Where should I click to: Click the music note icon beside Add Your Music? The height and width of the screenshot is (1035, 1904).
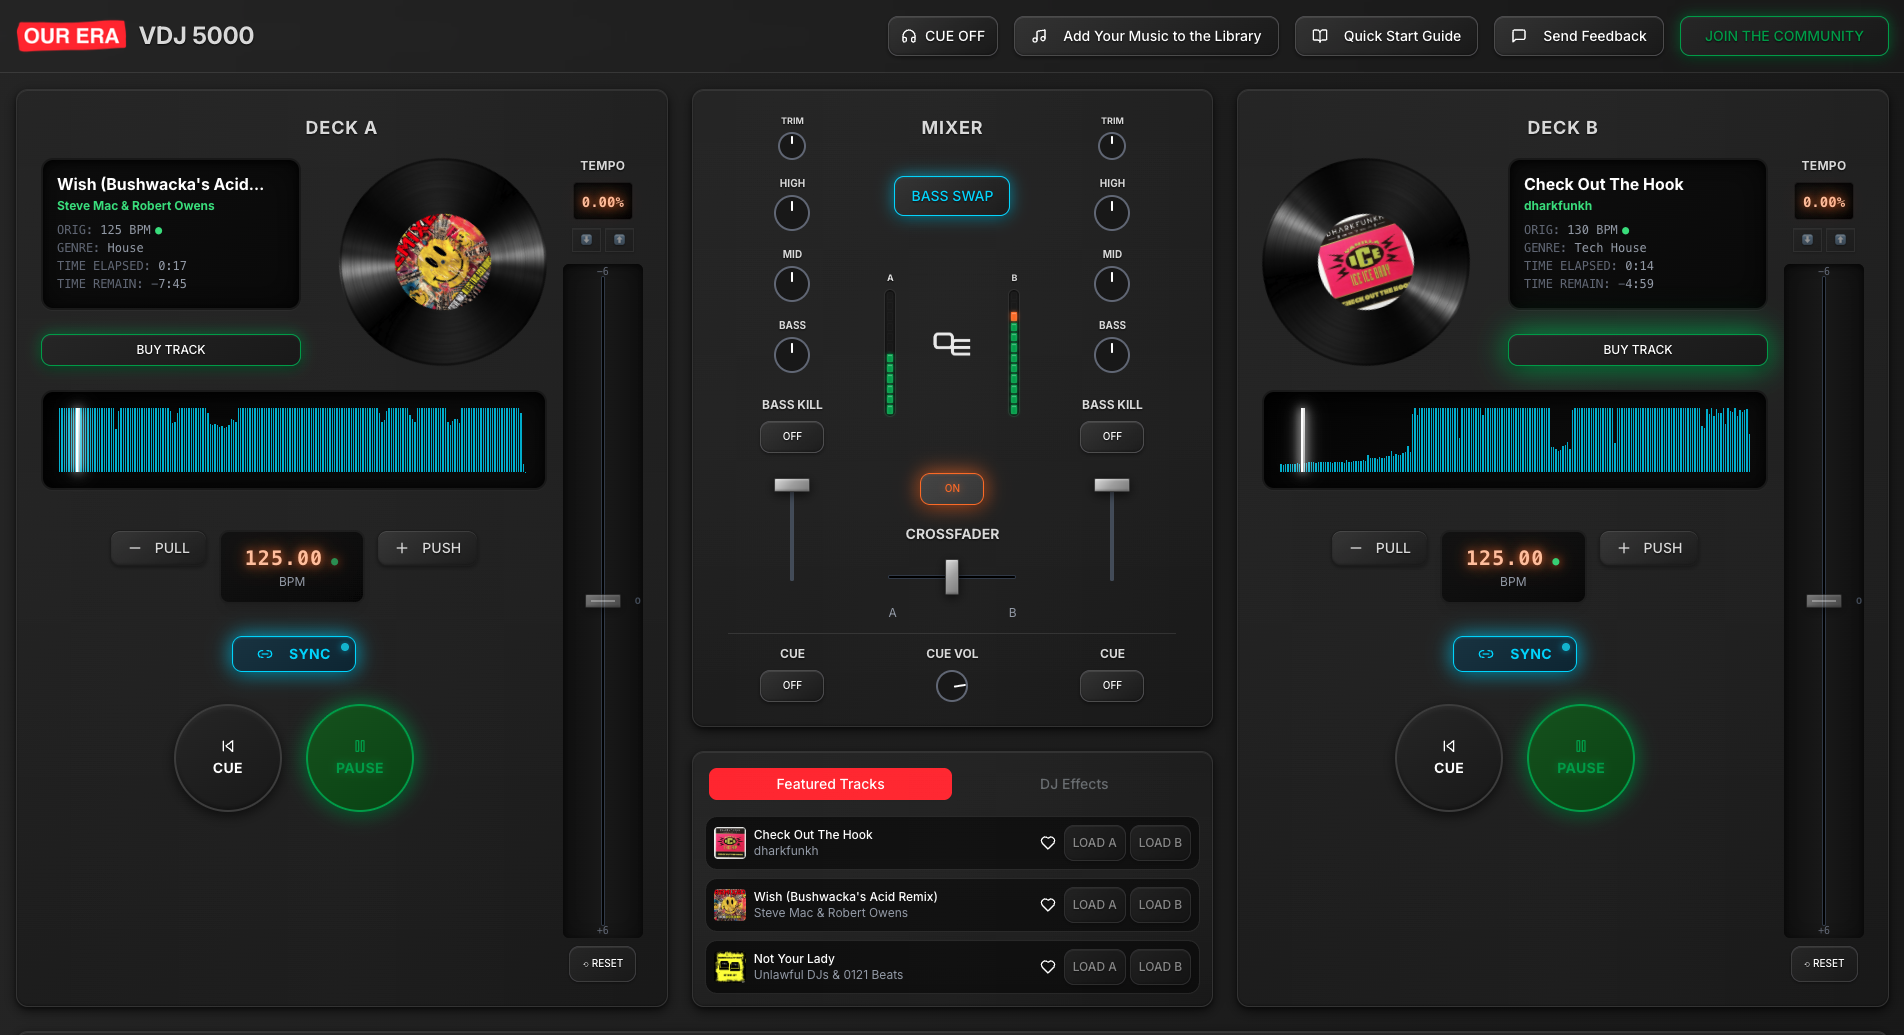[1039, 35]
